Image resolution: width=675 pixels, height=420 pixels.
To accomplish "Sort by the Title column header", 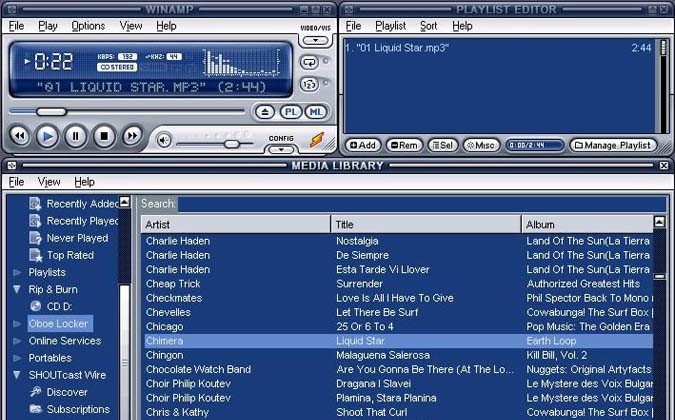I will (426, 225).
